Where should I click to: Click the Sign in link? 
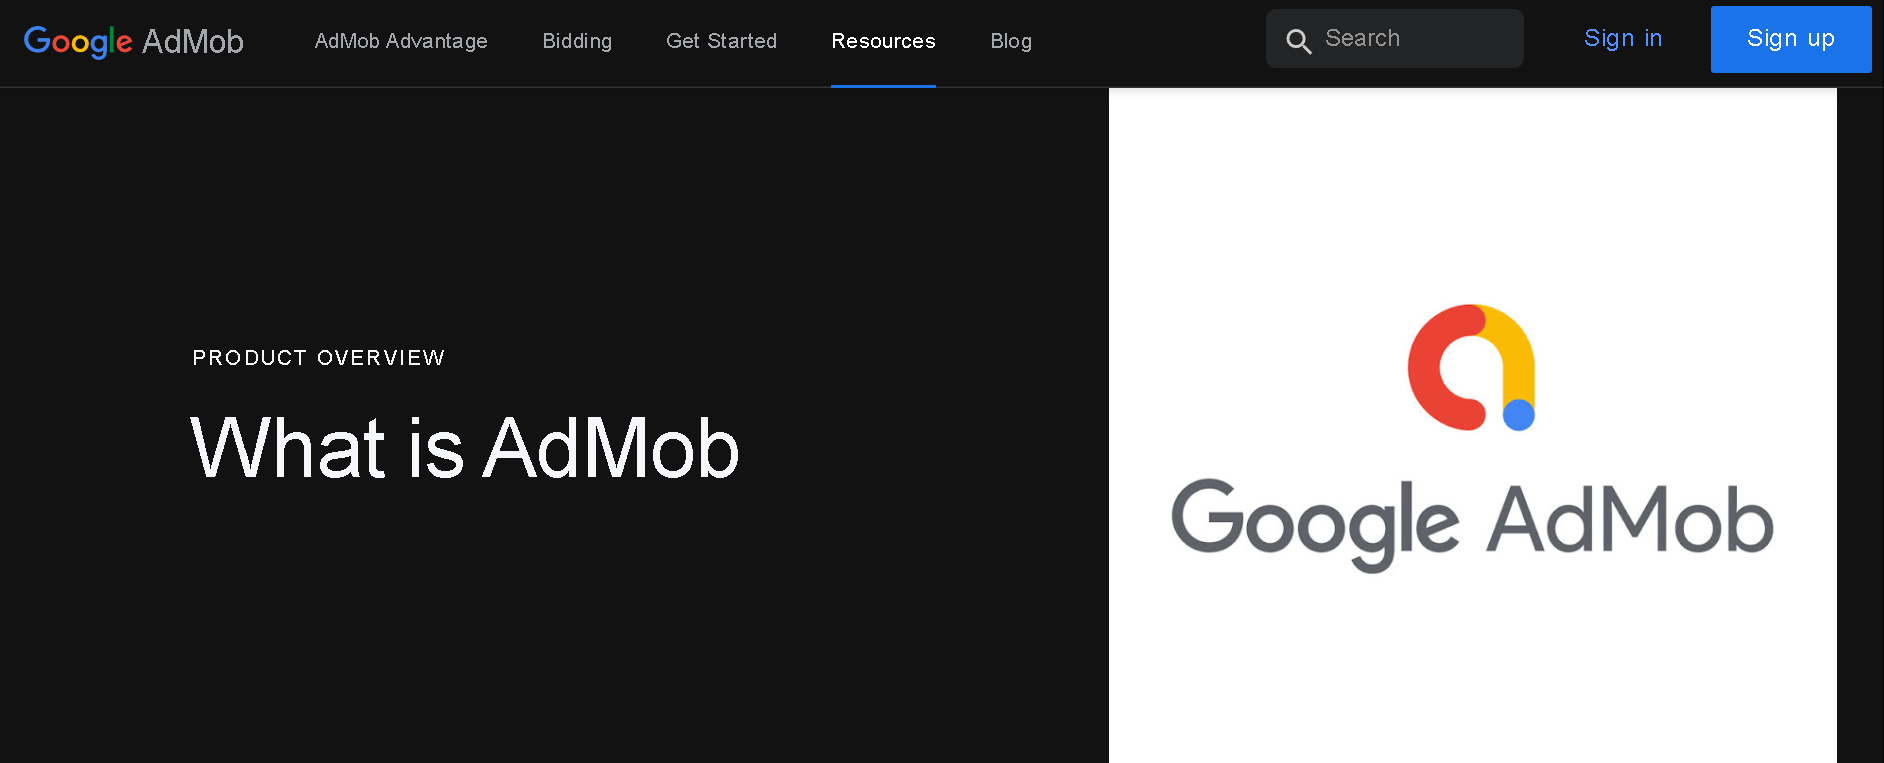tap(1622, 39)
